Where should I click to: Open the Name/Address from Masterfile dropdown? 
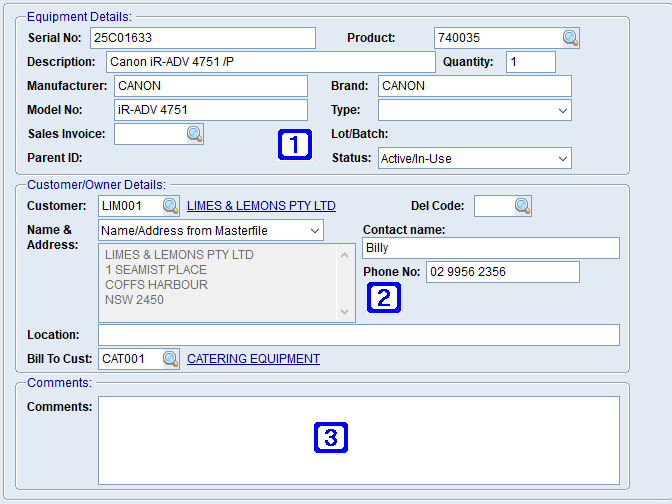tap(211, 231)
